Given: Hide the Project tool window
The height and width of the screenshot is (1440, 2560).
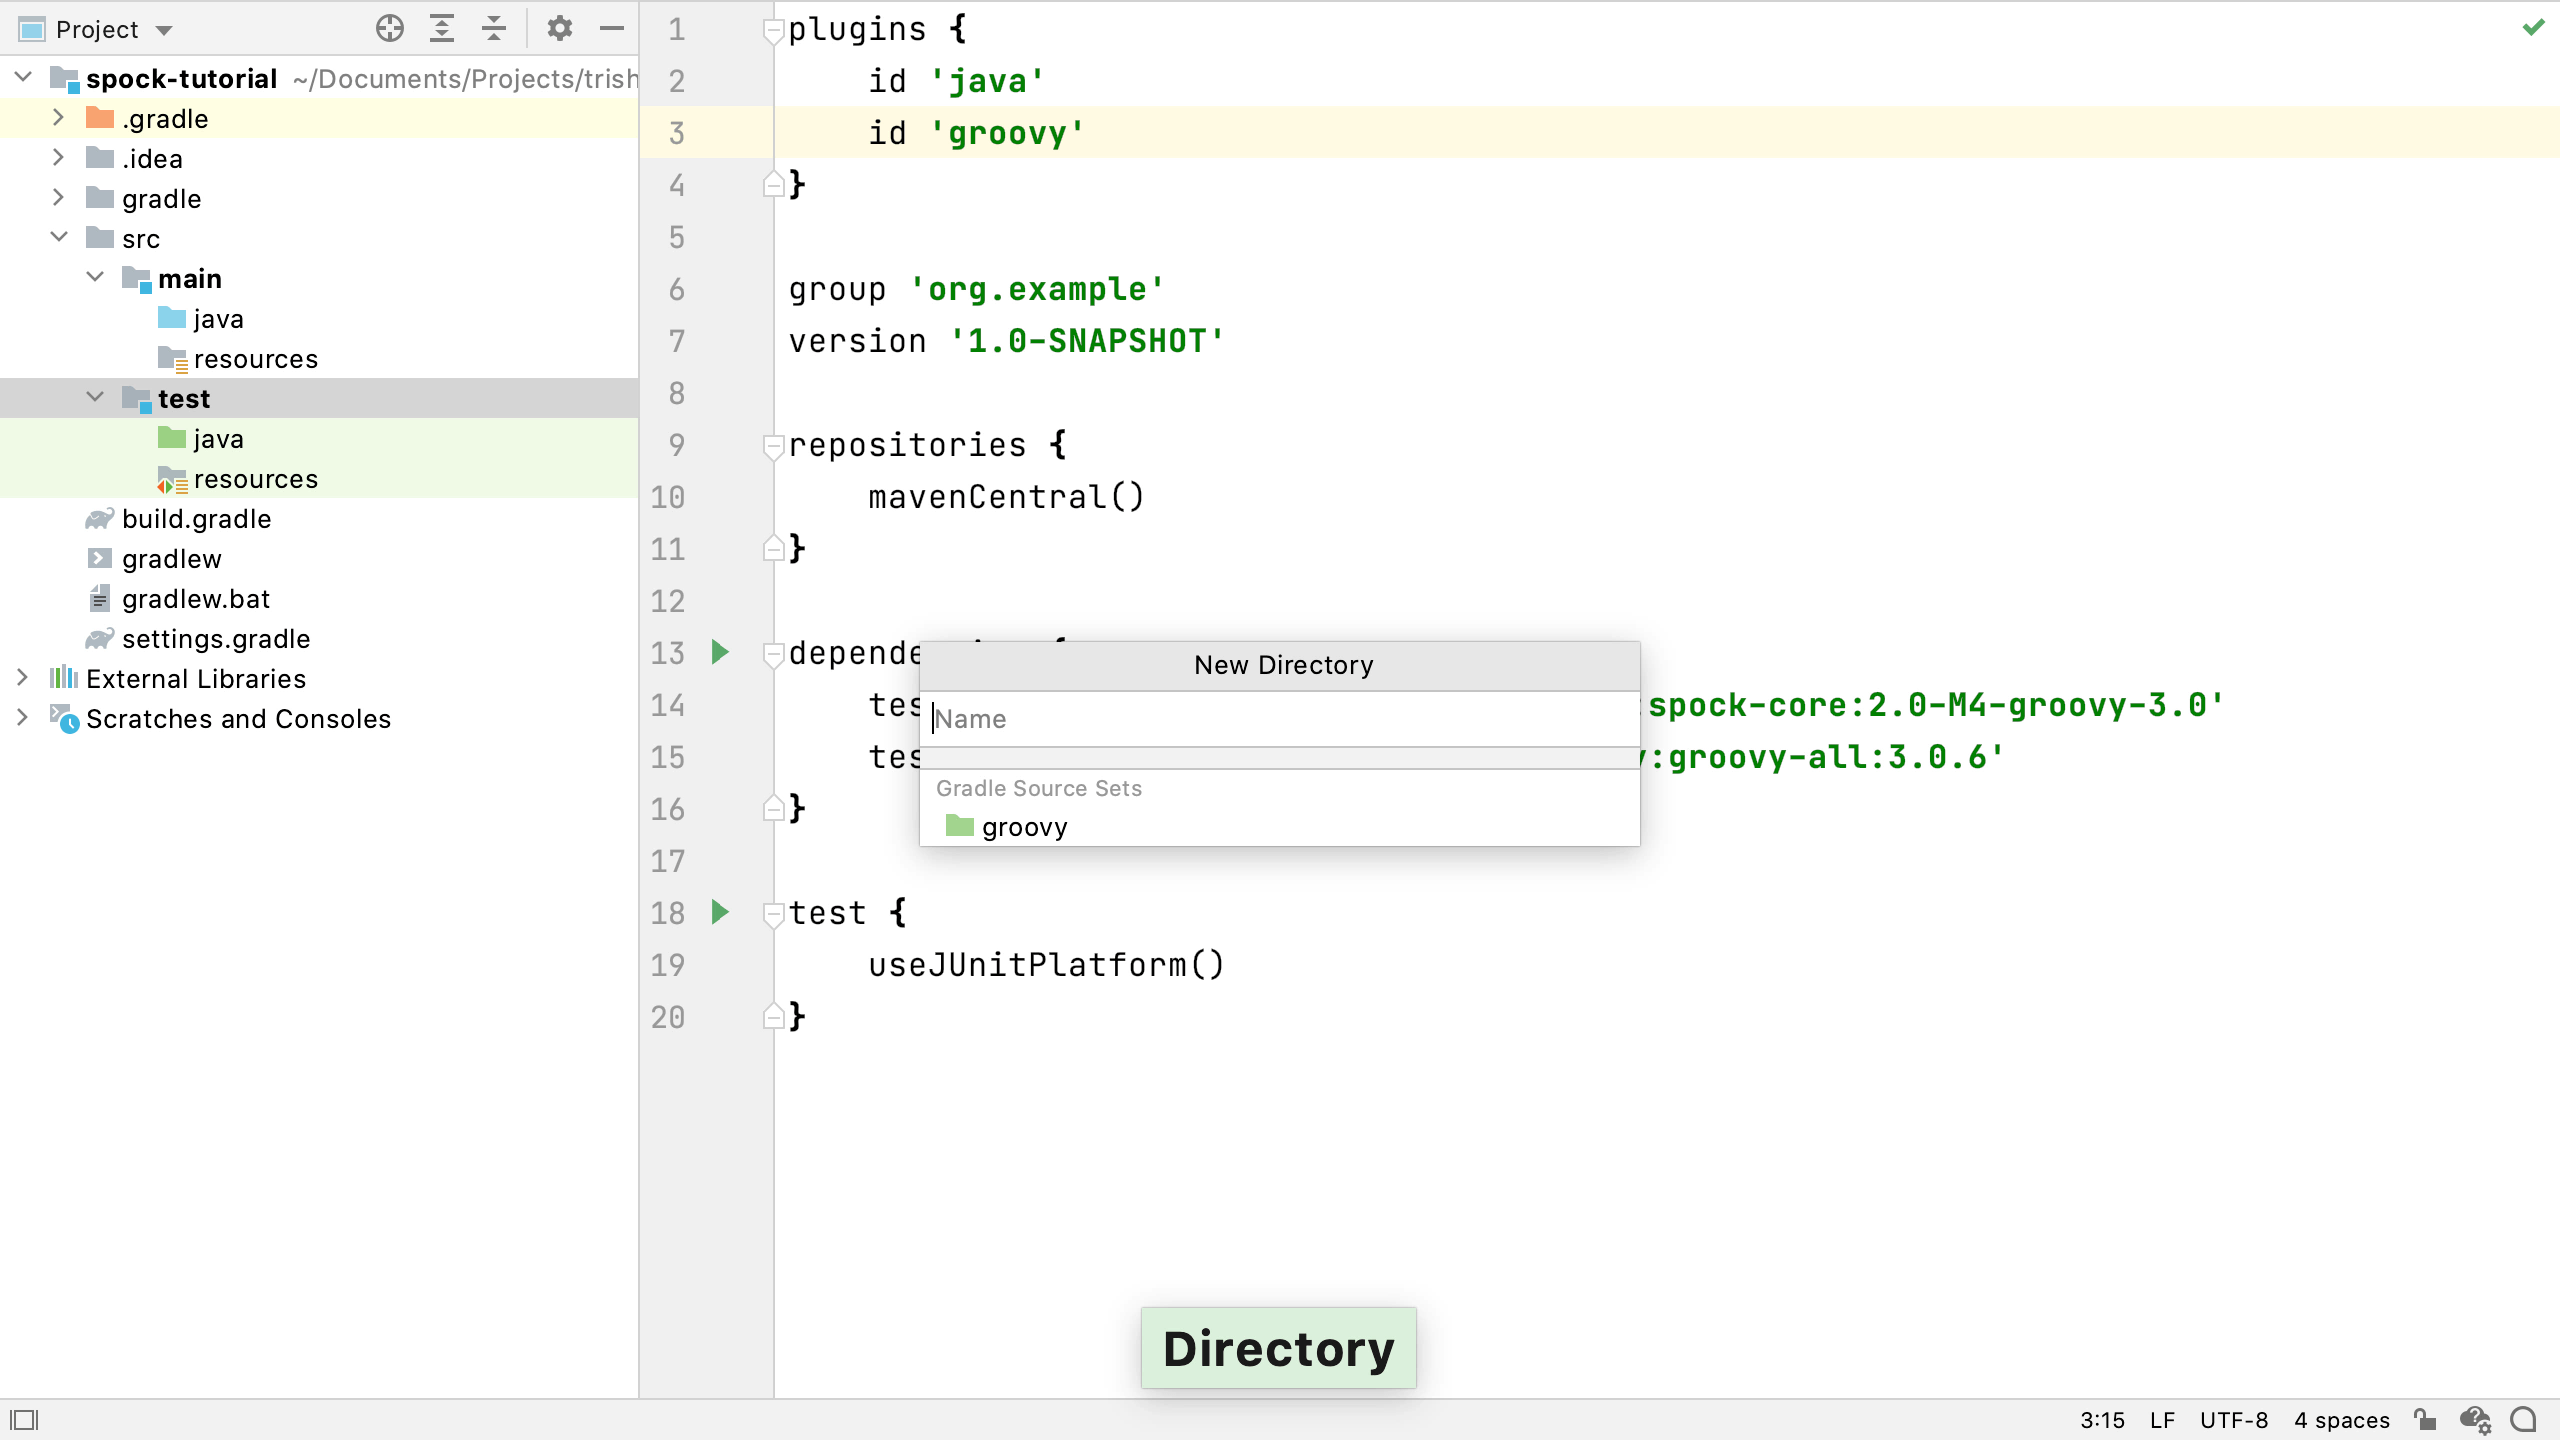Looking at the screenshot, I should [611, 28].
